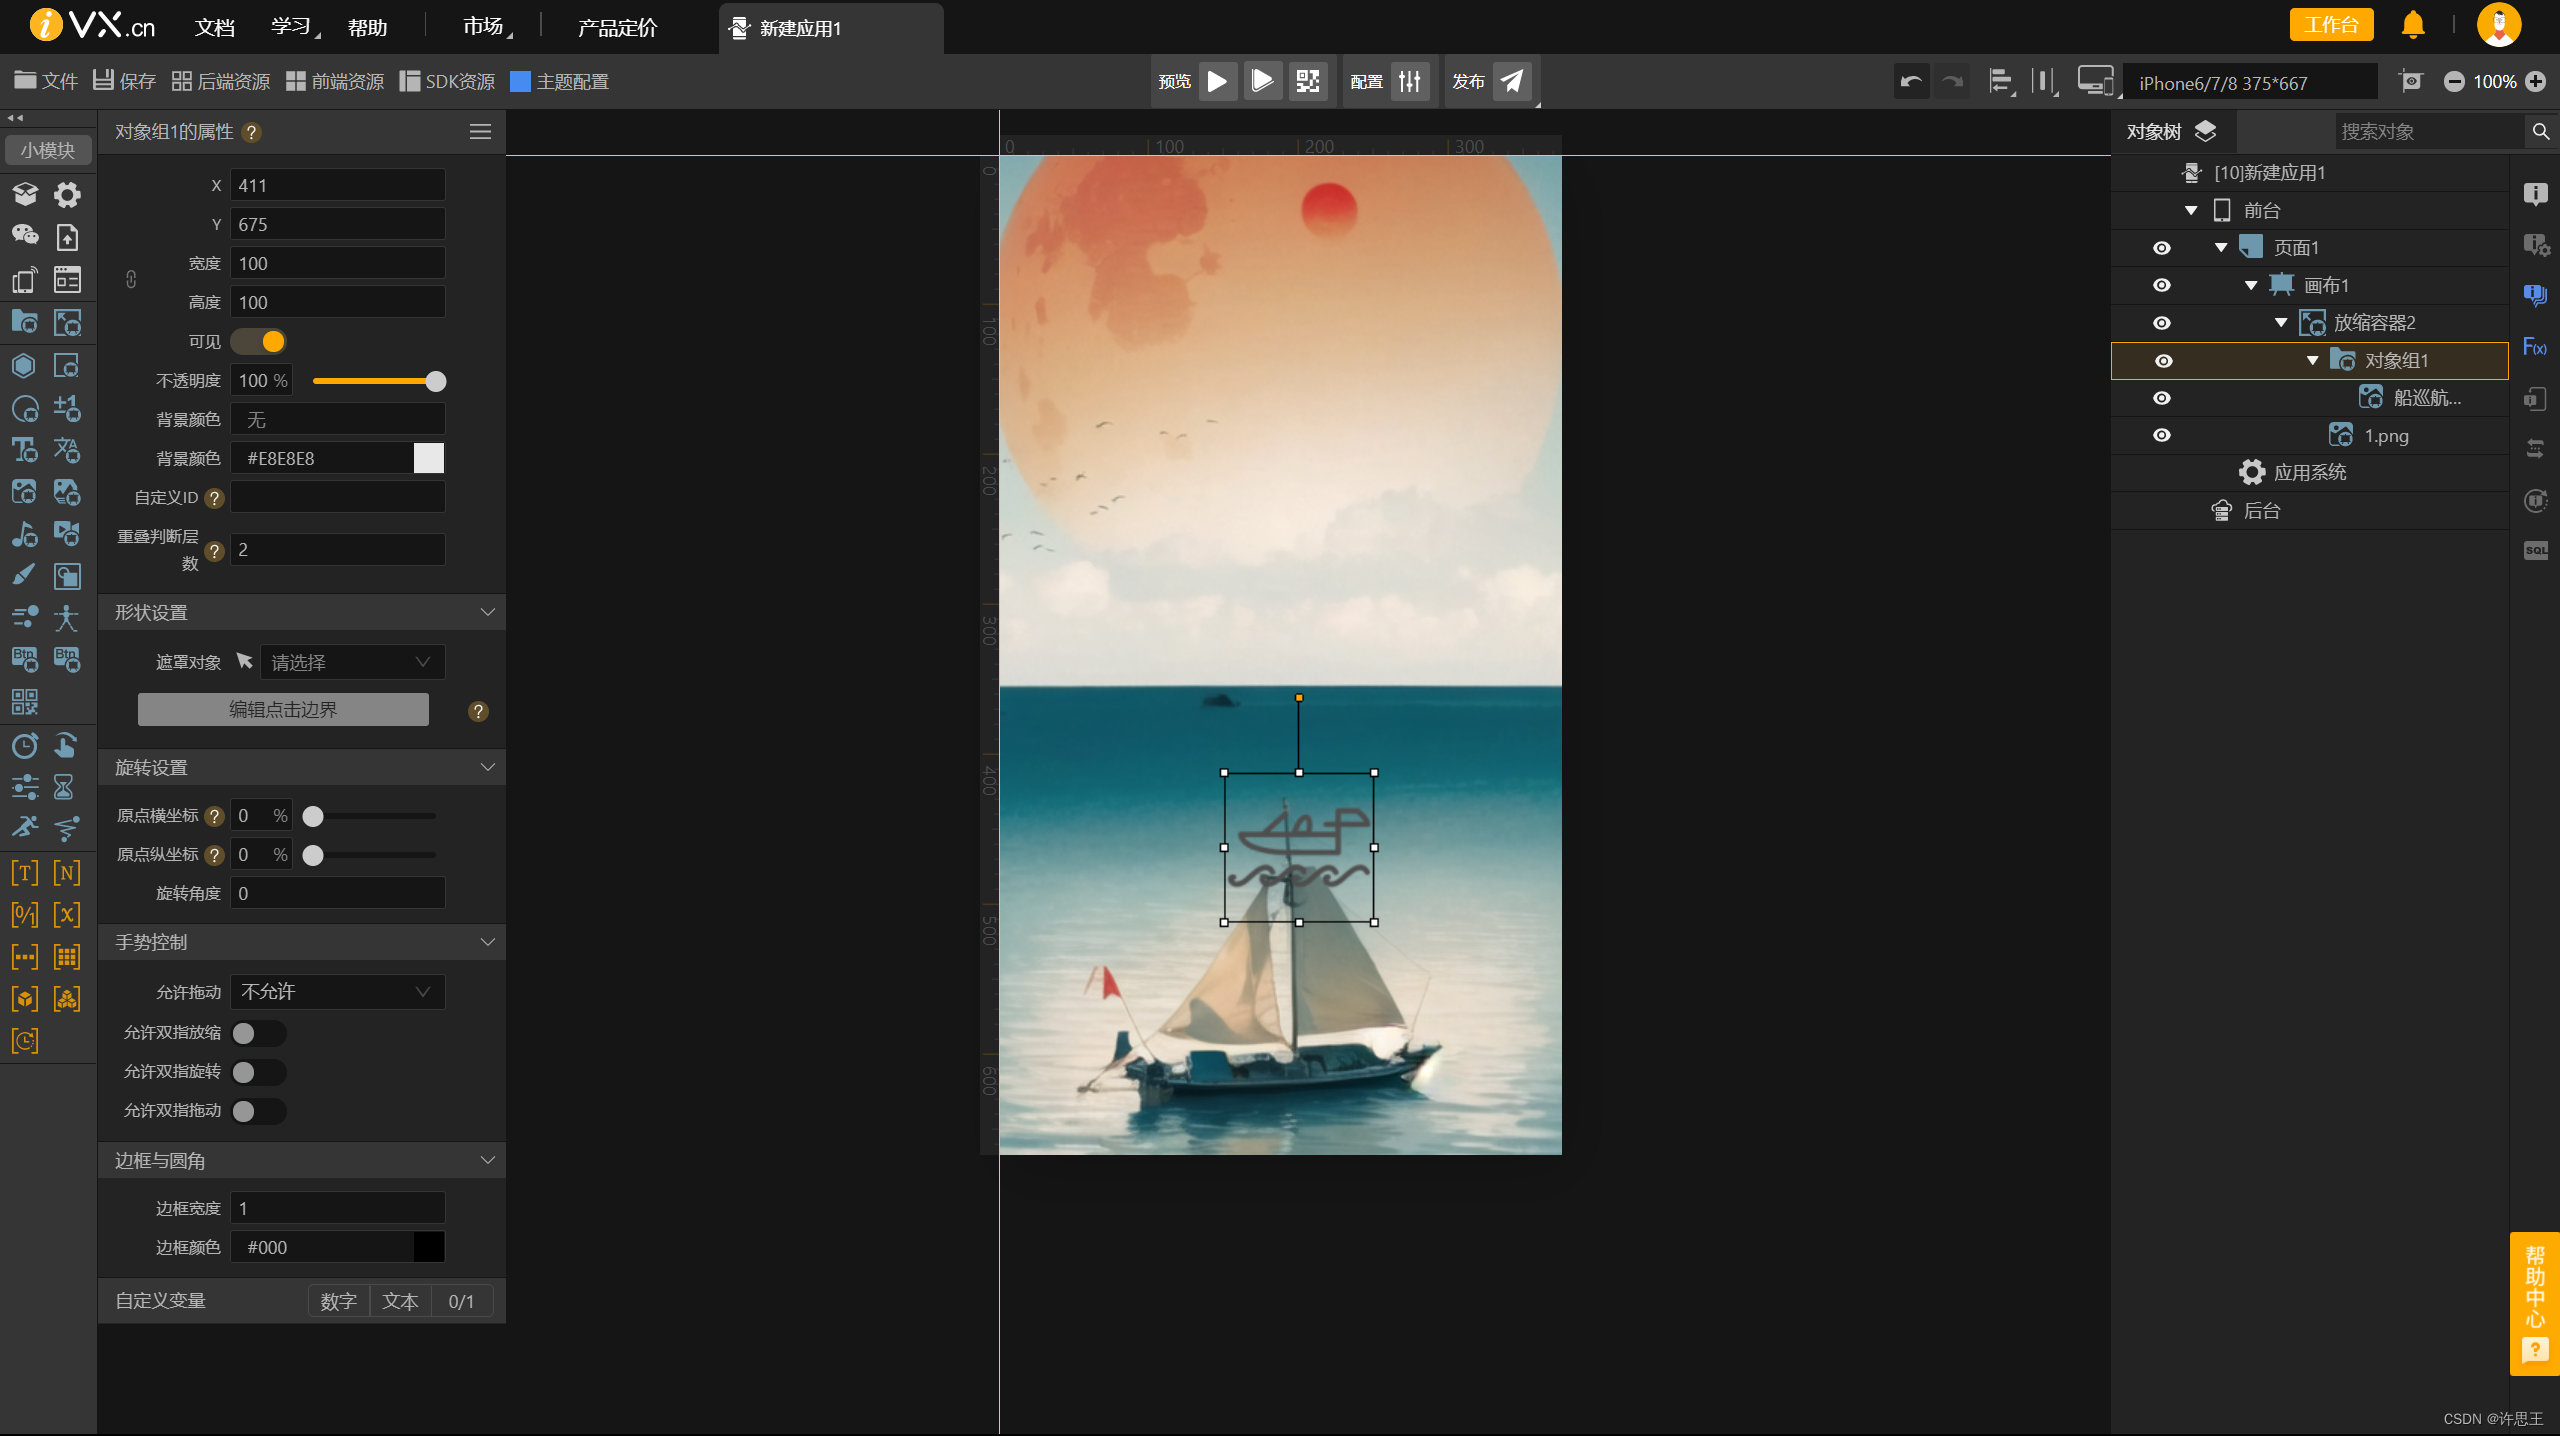Select the timer clock widget
Viewport: 2560px width, 1436px height.
25,745
